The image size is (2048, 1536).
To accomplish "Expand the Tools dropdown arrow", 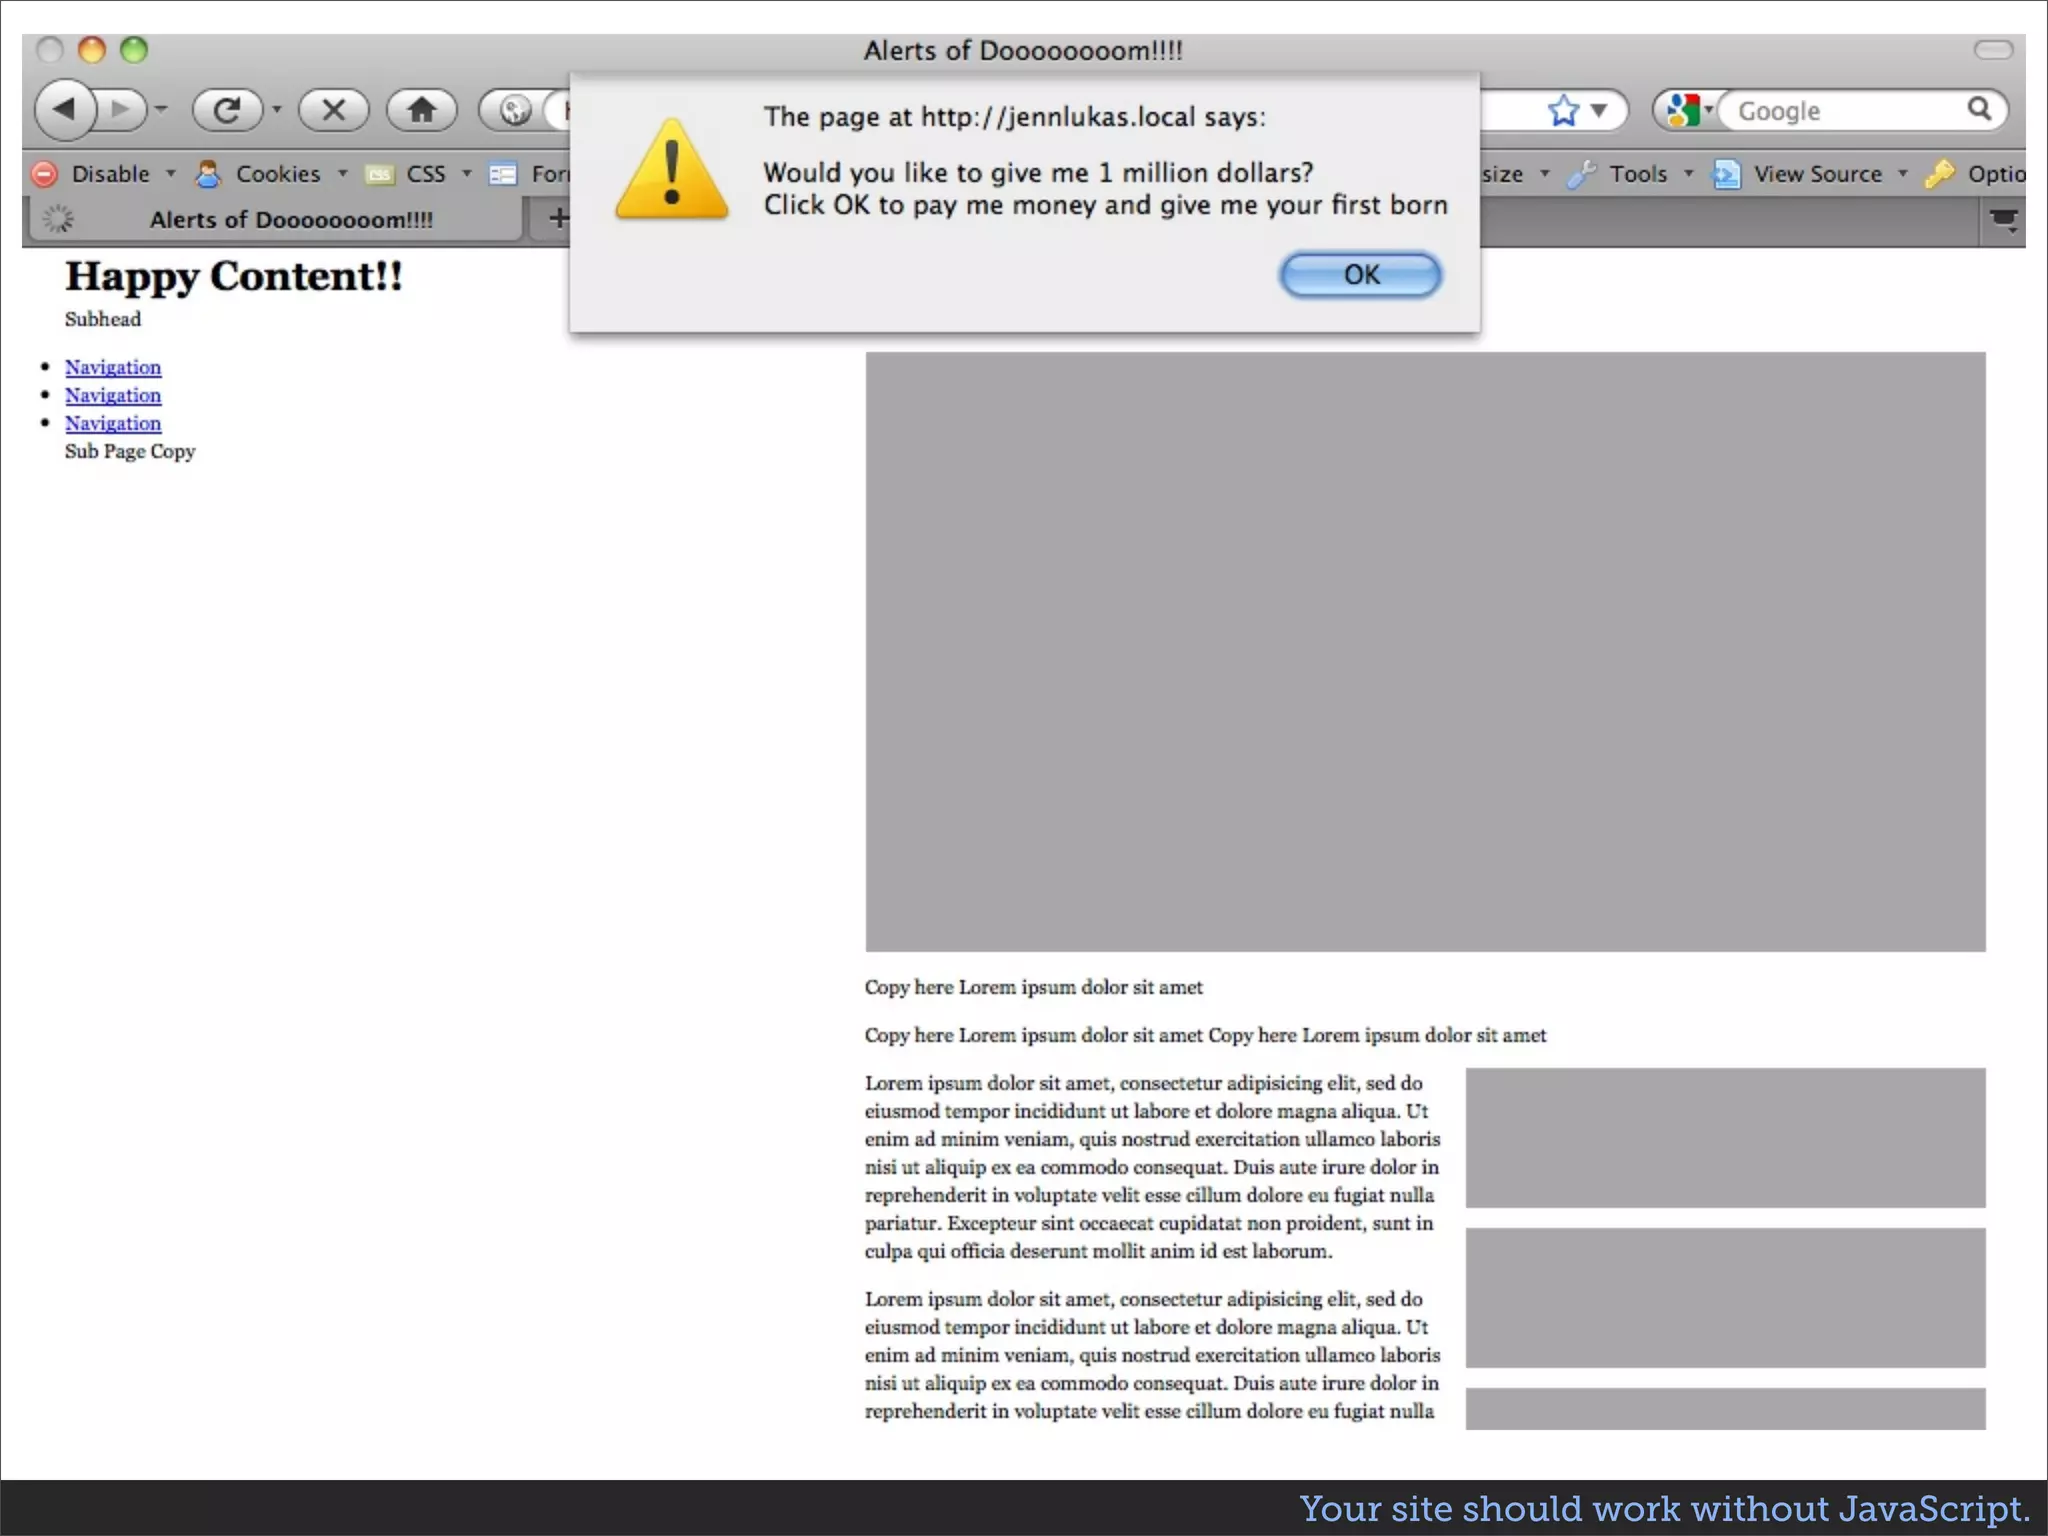I will [1689, 174].
